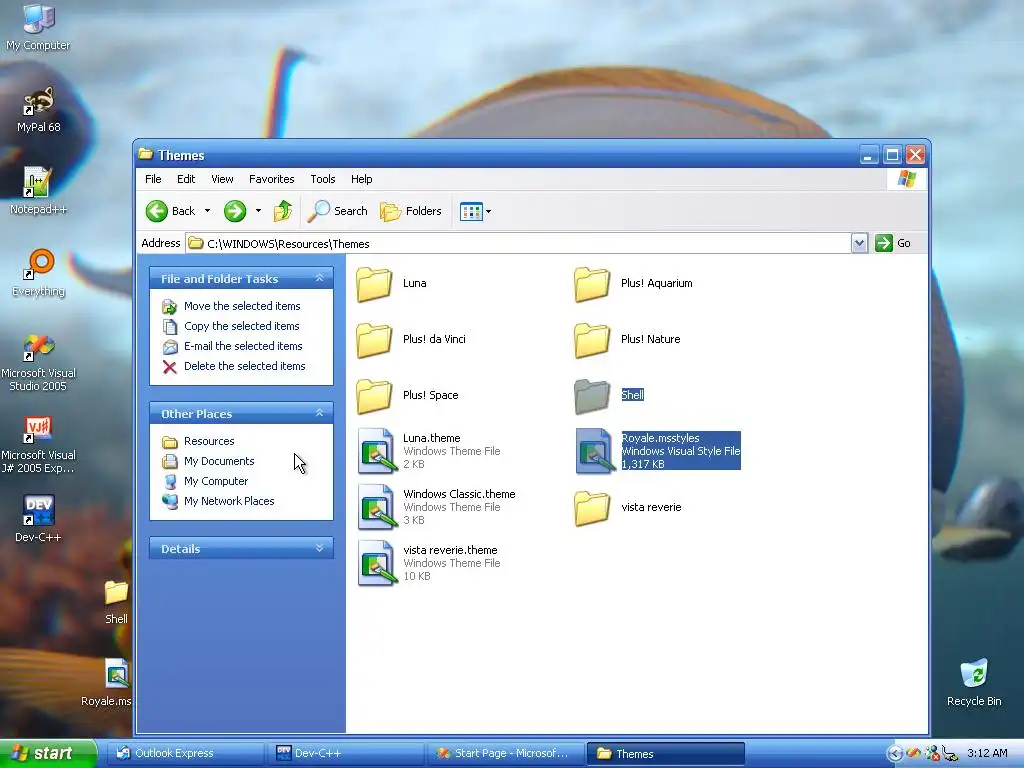Go up one folder level icon
The width and height of the screenshot is (1024, 768).
click(x=283, y=211)
